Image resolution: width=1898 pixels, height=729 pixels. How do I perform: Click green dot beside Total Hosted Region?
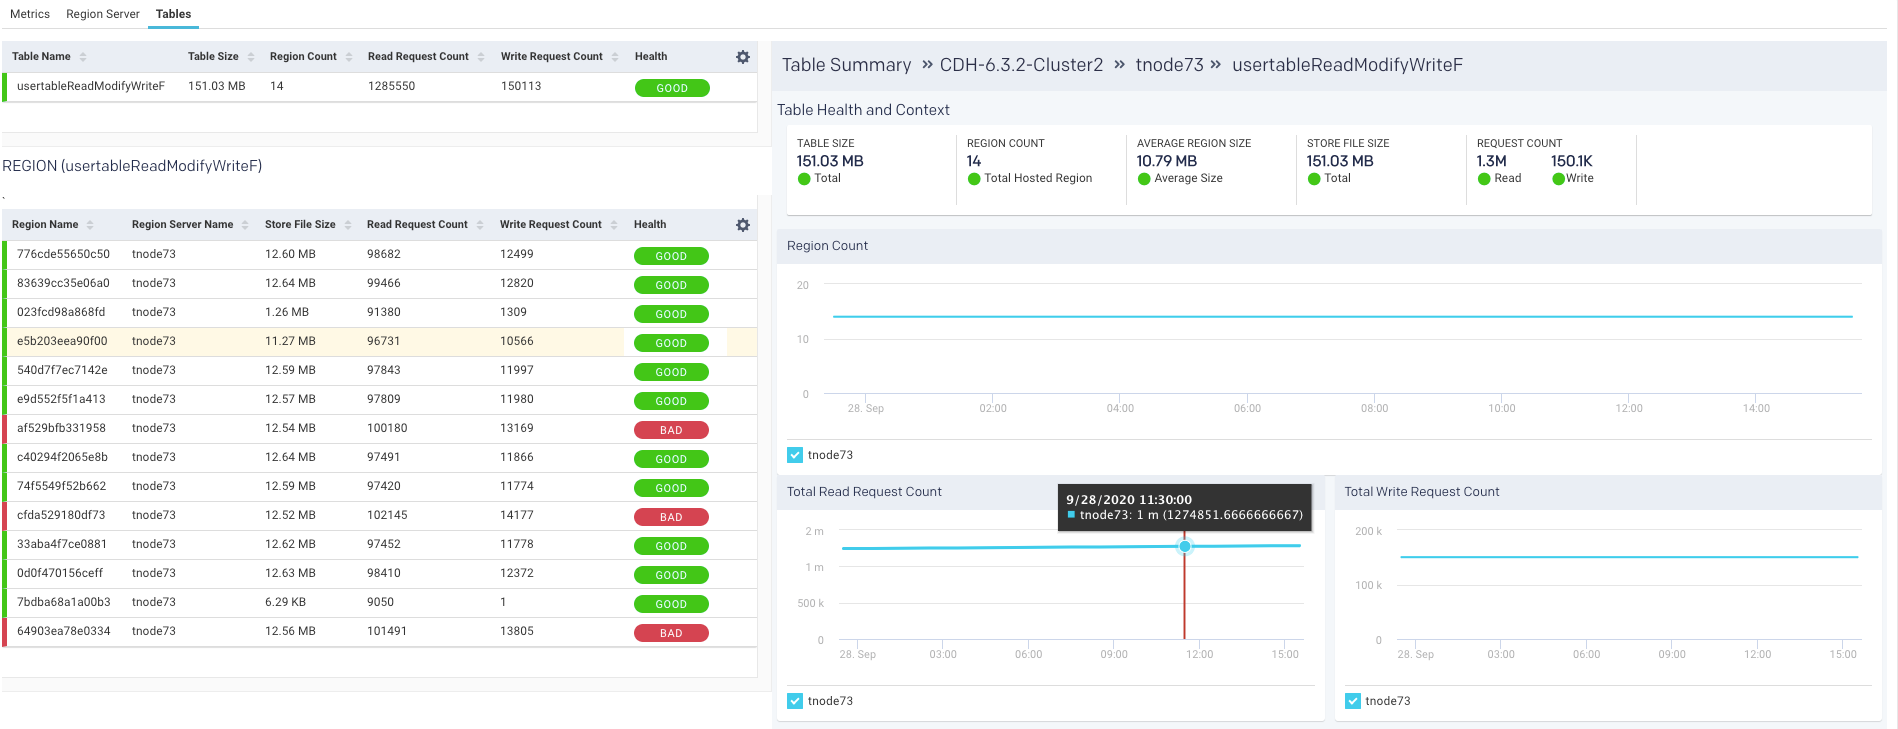(x=974, y=179)
